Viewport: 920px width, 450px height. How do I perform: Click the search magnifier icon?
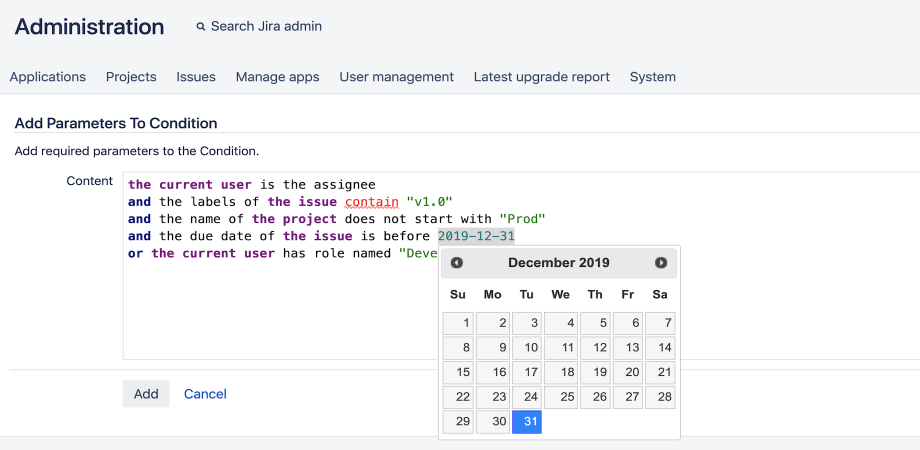coord(201,26)
